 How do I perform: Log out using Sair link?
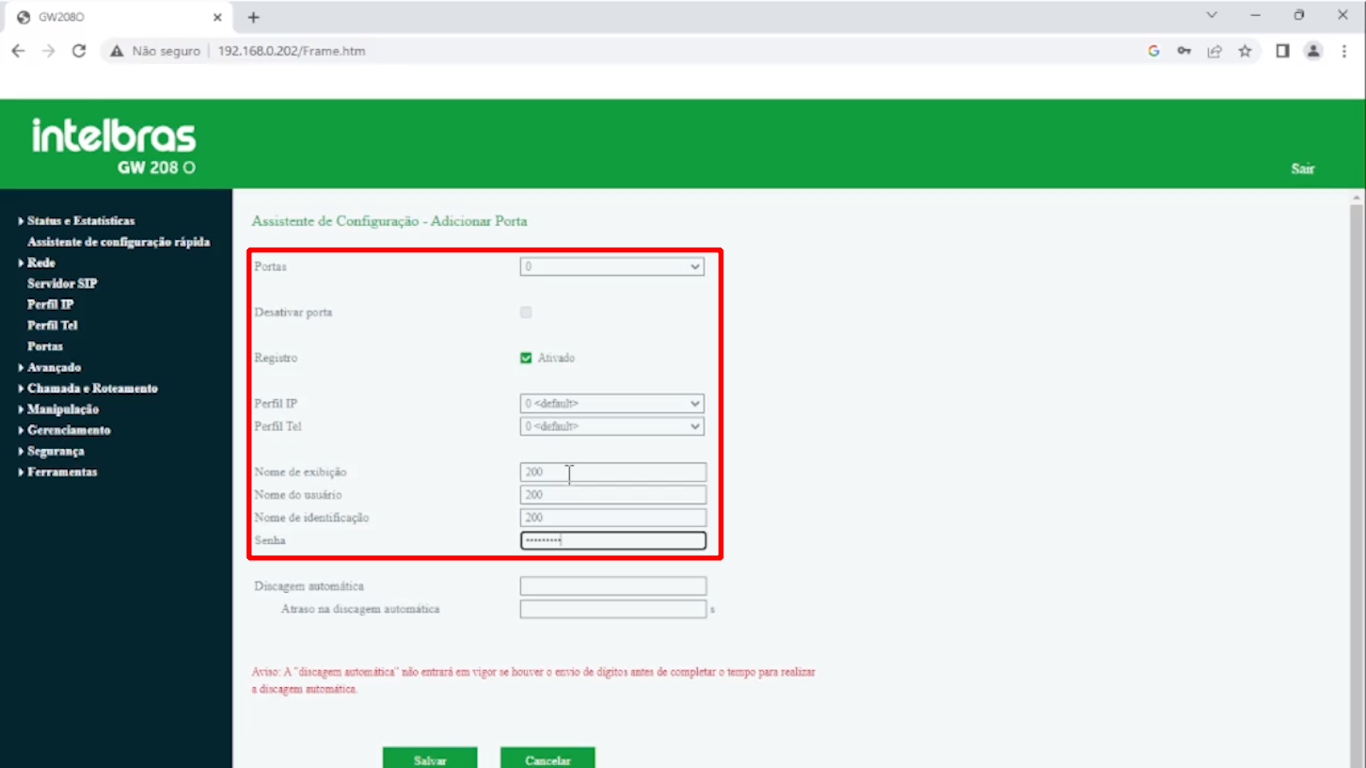(1302, 169)
